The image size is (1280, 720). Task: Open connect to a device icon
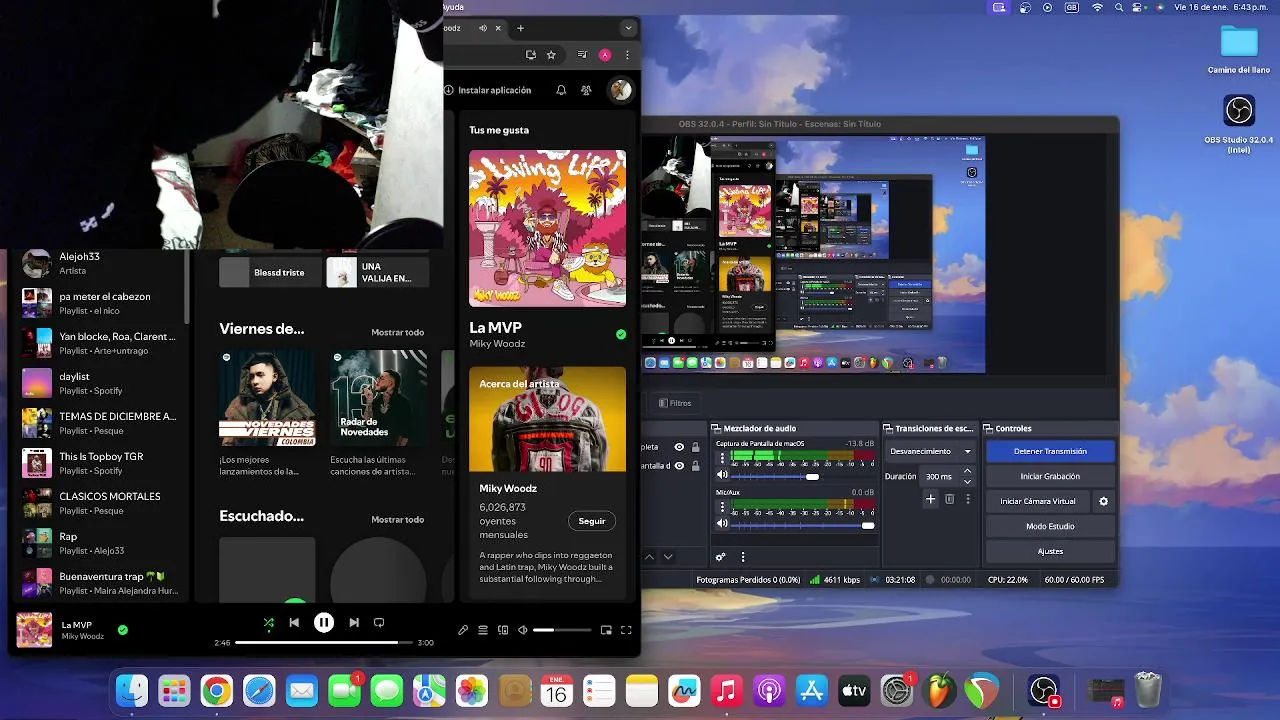click(x=503, y=630)
